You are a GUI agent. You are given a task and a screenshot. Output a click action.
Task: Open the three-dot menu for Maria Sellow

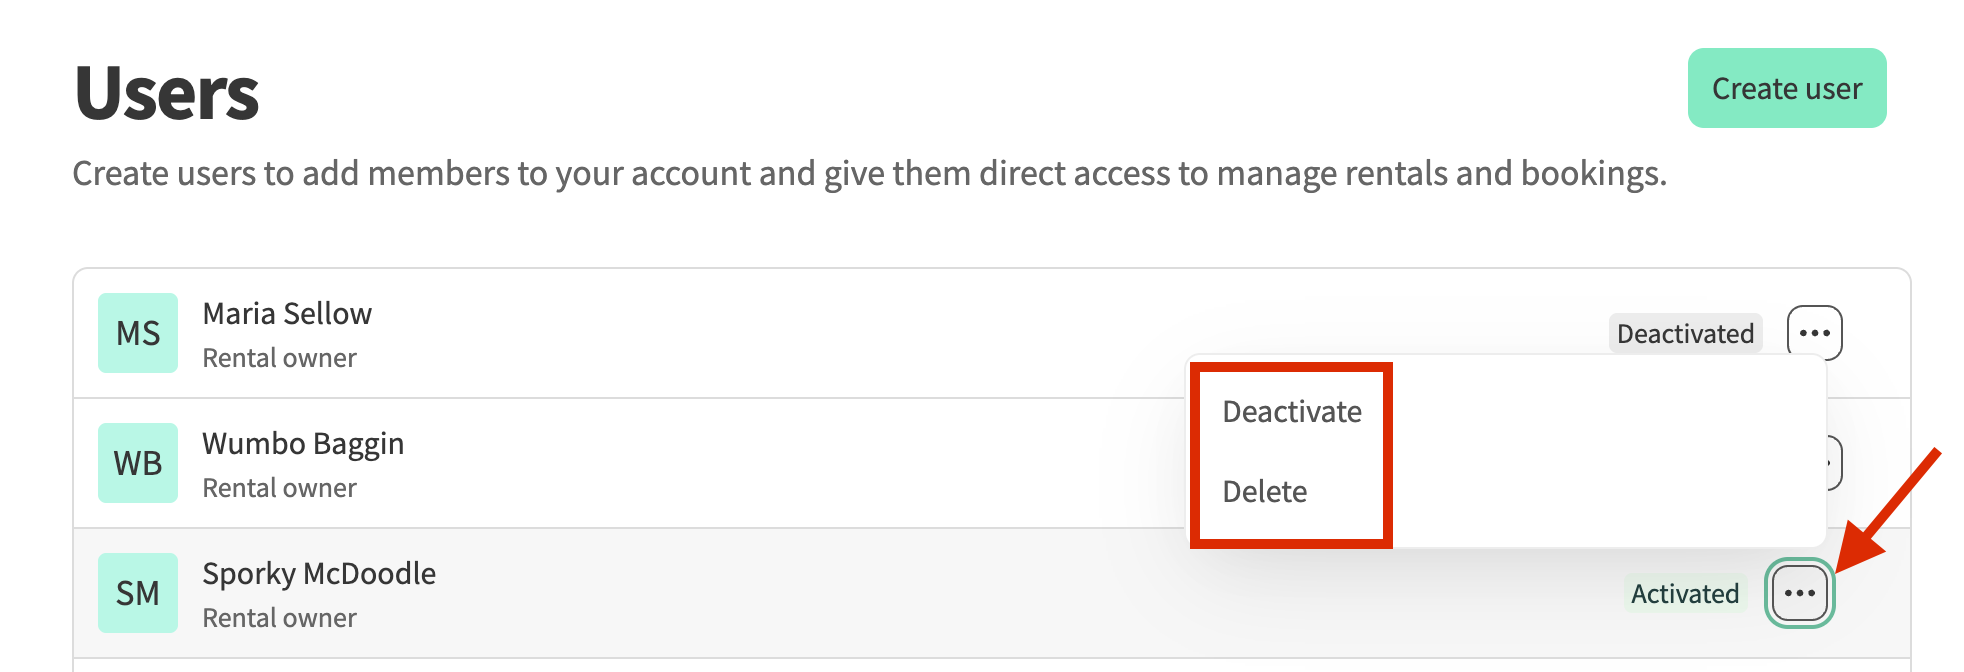click(x=1814, y=333)
